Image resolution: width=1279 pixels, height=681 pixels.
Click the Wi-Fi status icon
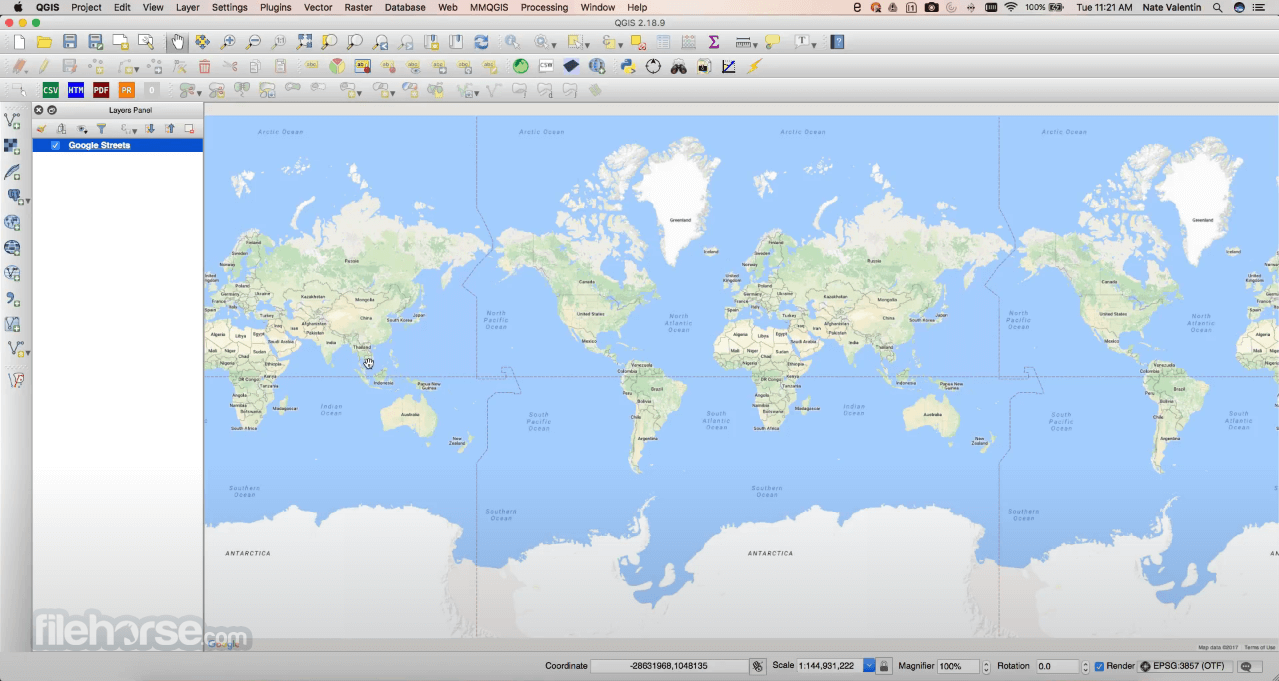point(1011,7)
